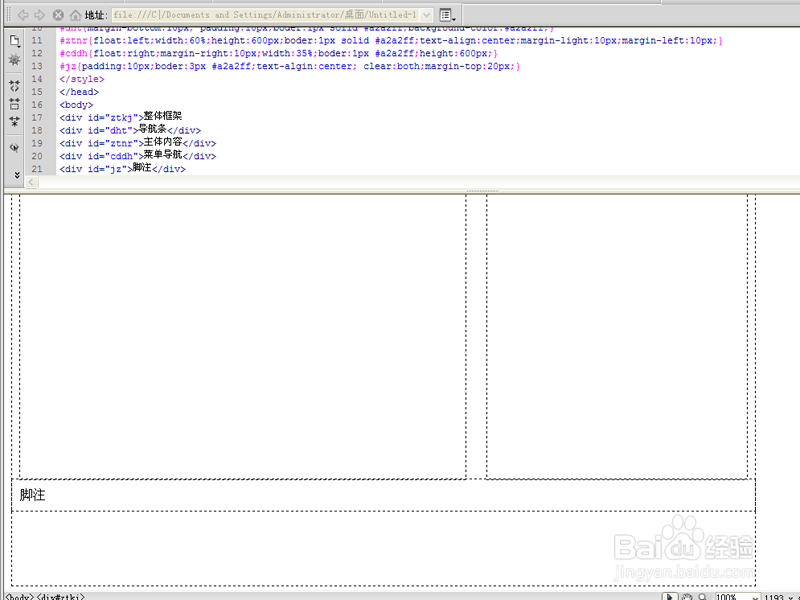
Task: Choose the Zoom tool magnifier in status bar
Action: point(703,596)
